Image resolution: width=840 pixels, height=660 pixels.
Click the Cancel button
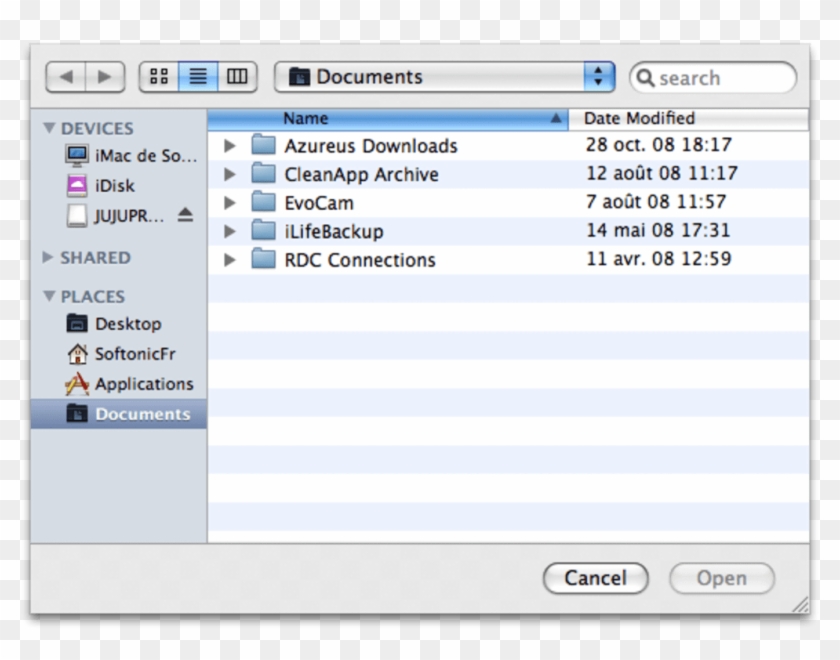tap(596, 578)
